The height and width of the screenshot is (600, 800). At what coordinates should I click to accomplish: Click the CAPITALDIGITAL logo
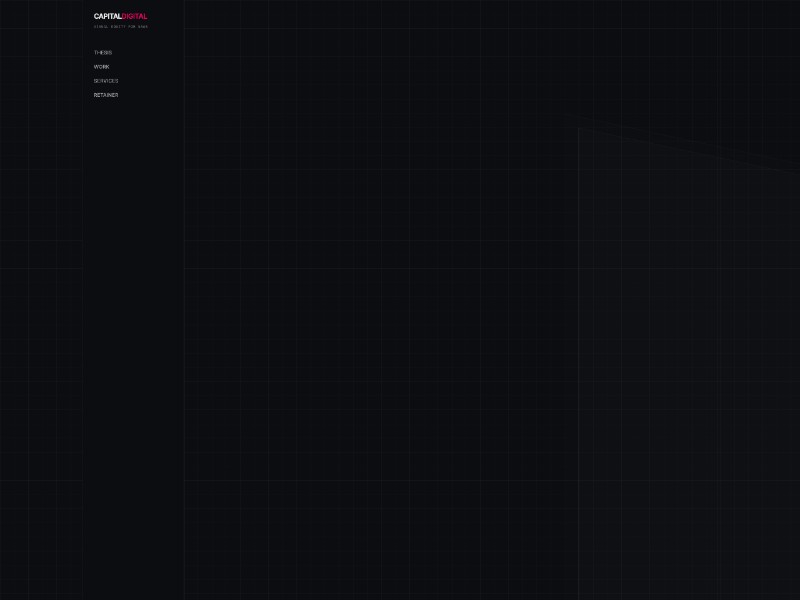point(120,16)
